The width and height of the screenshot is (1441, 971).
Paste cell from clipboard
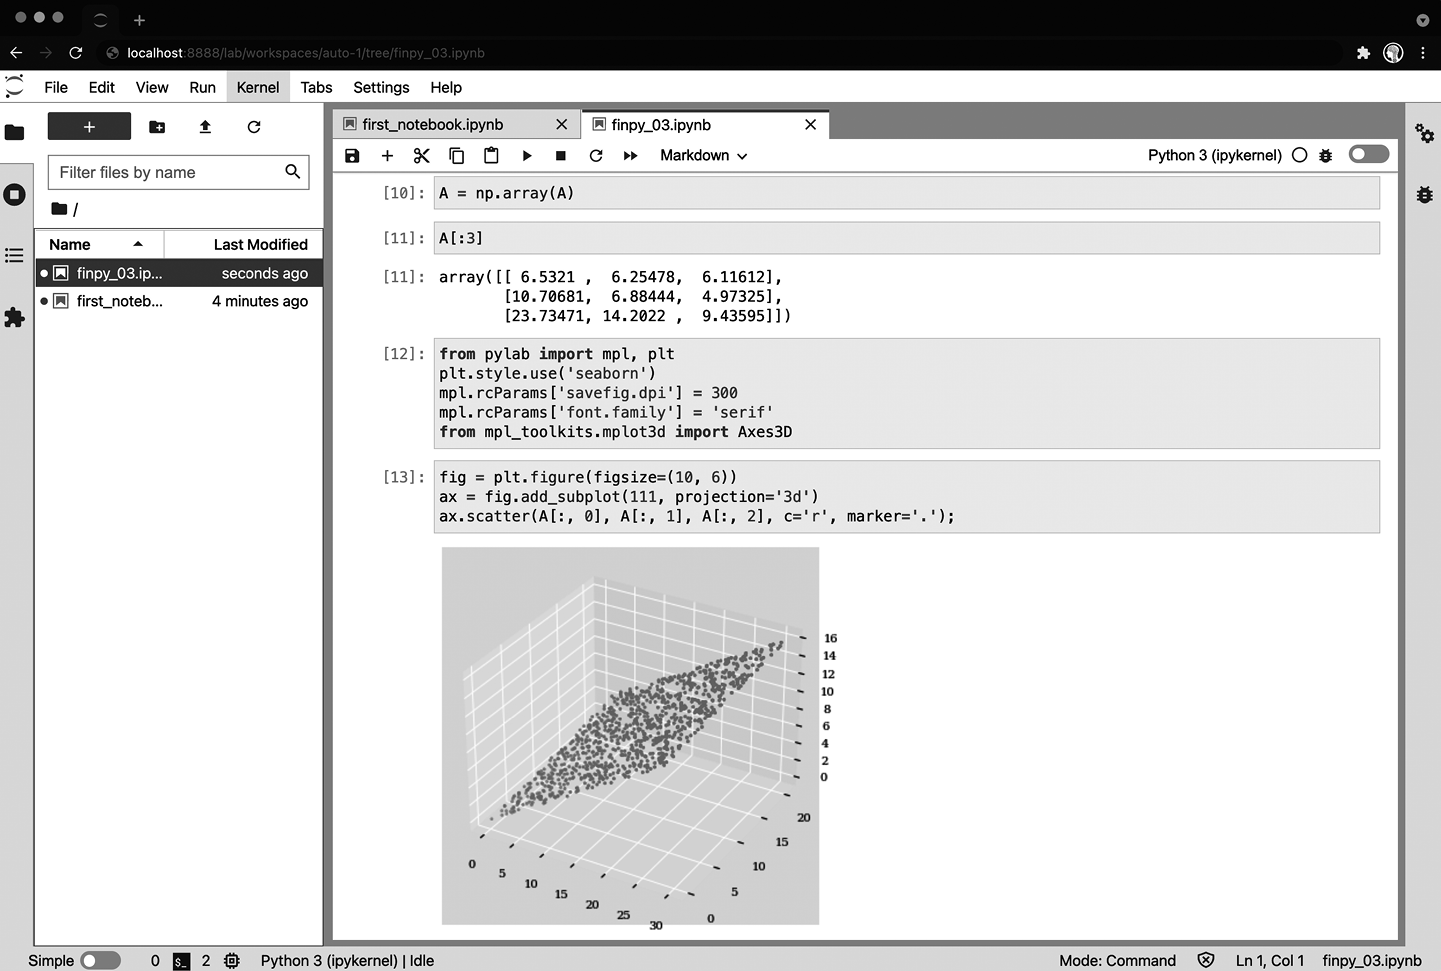491,156
